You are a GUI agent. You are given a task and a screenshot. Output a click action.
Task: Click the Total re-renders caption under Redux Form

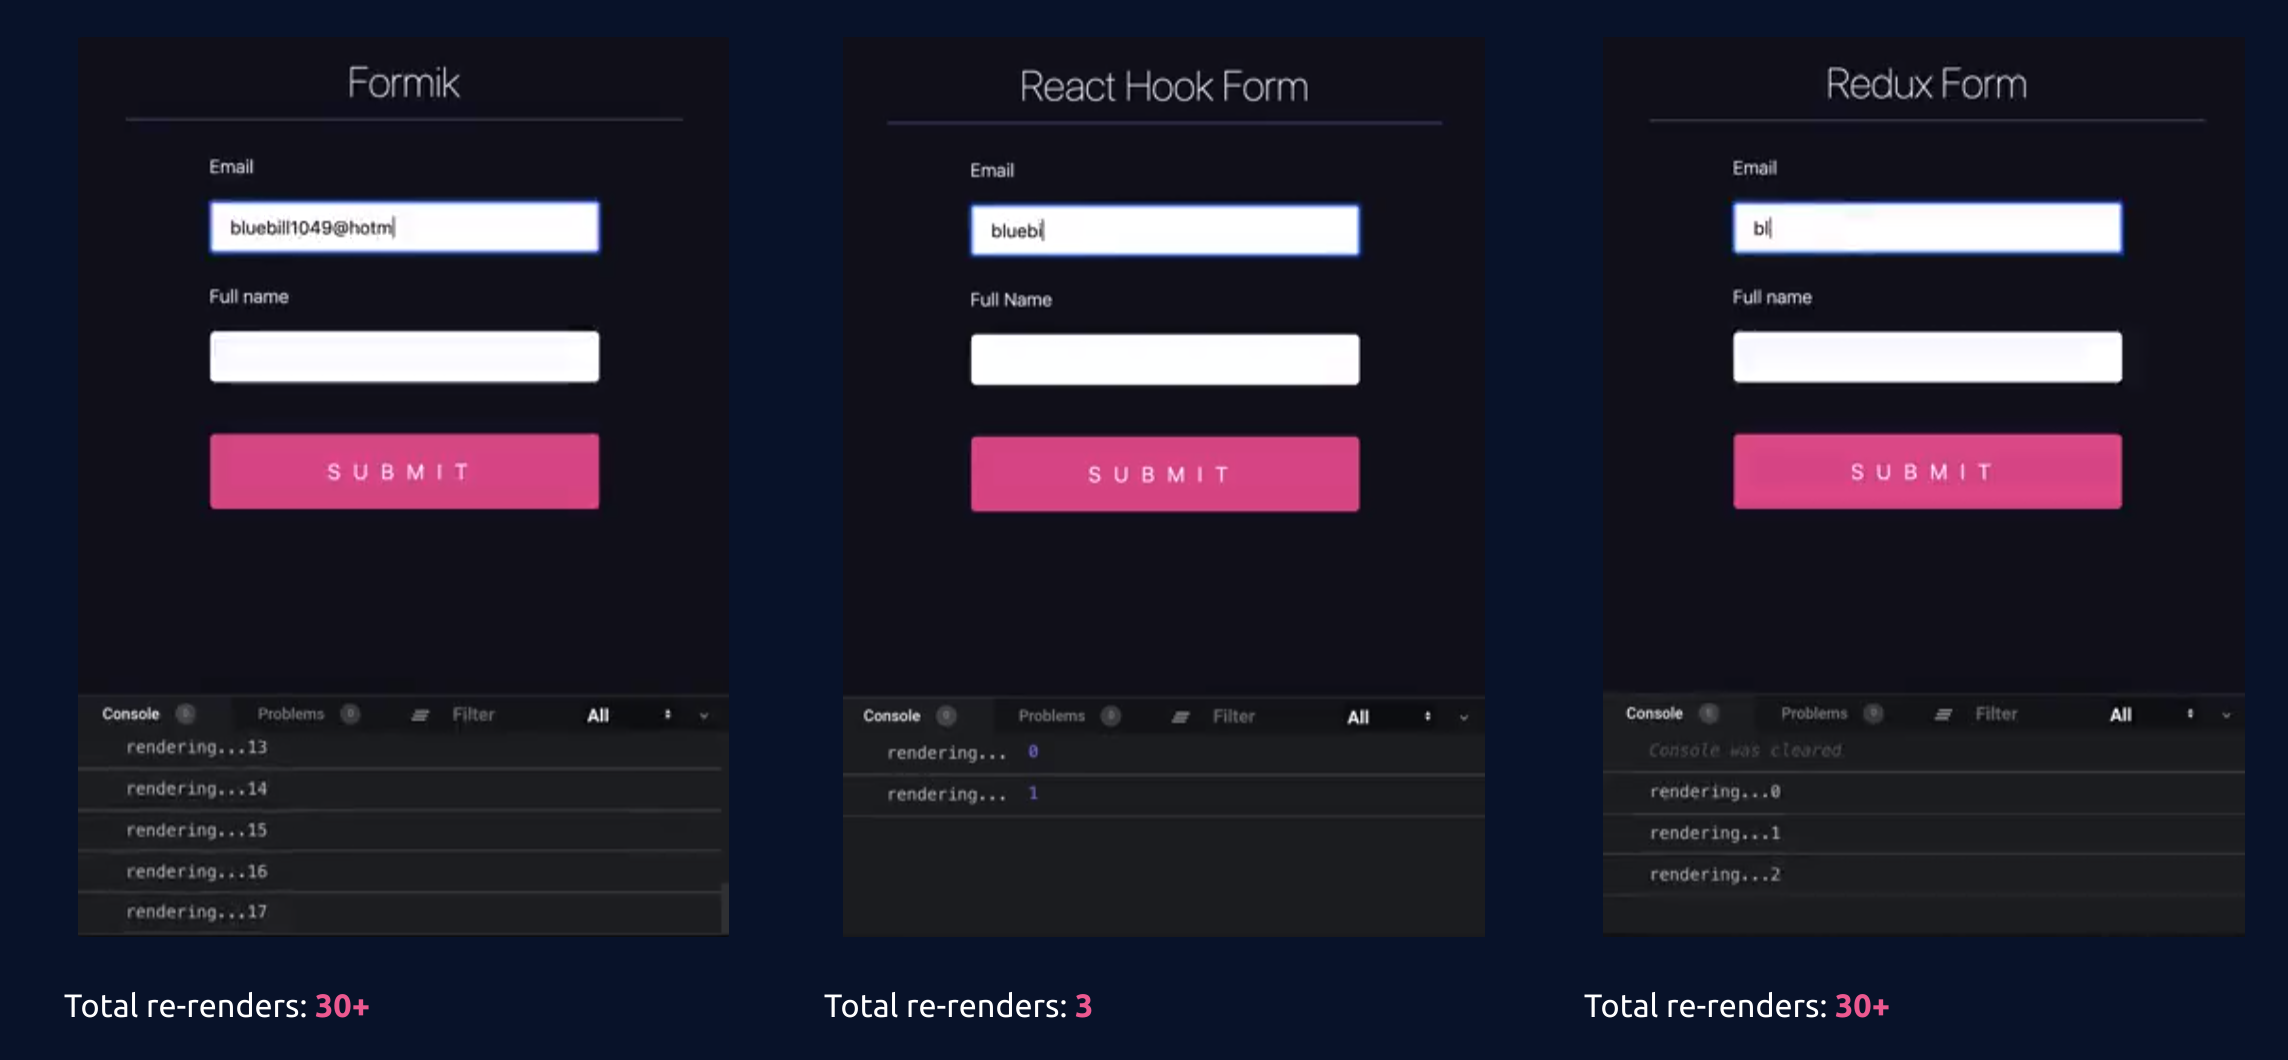1737,1006
